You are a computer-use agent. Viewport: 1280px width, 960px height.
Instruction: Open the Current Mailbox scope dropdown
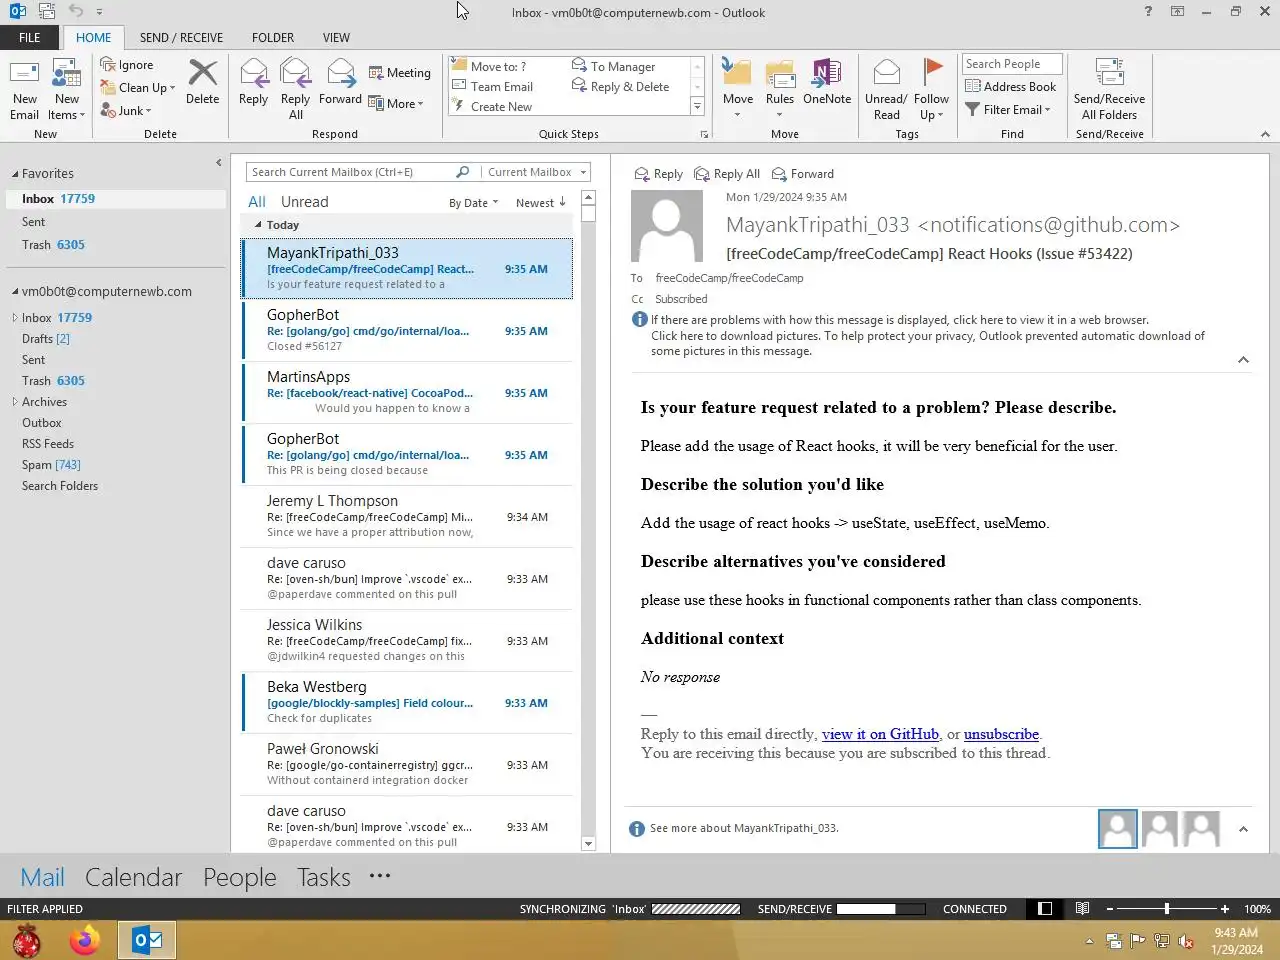tap(536, 172)
